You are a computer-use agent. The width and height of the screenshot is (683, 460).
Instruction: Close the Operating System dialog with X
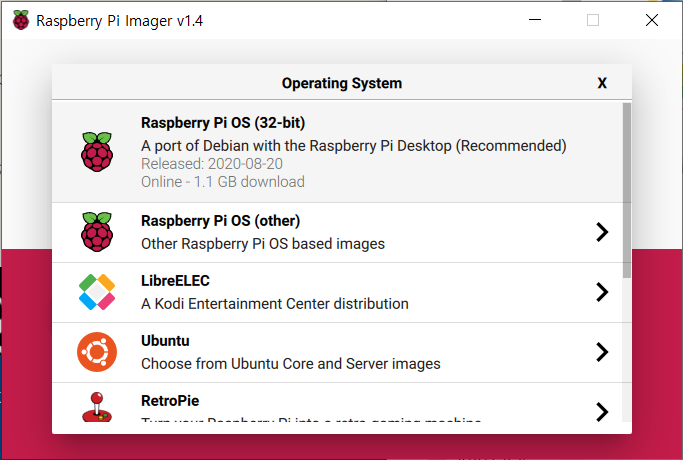[x=602, y=83]
